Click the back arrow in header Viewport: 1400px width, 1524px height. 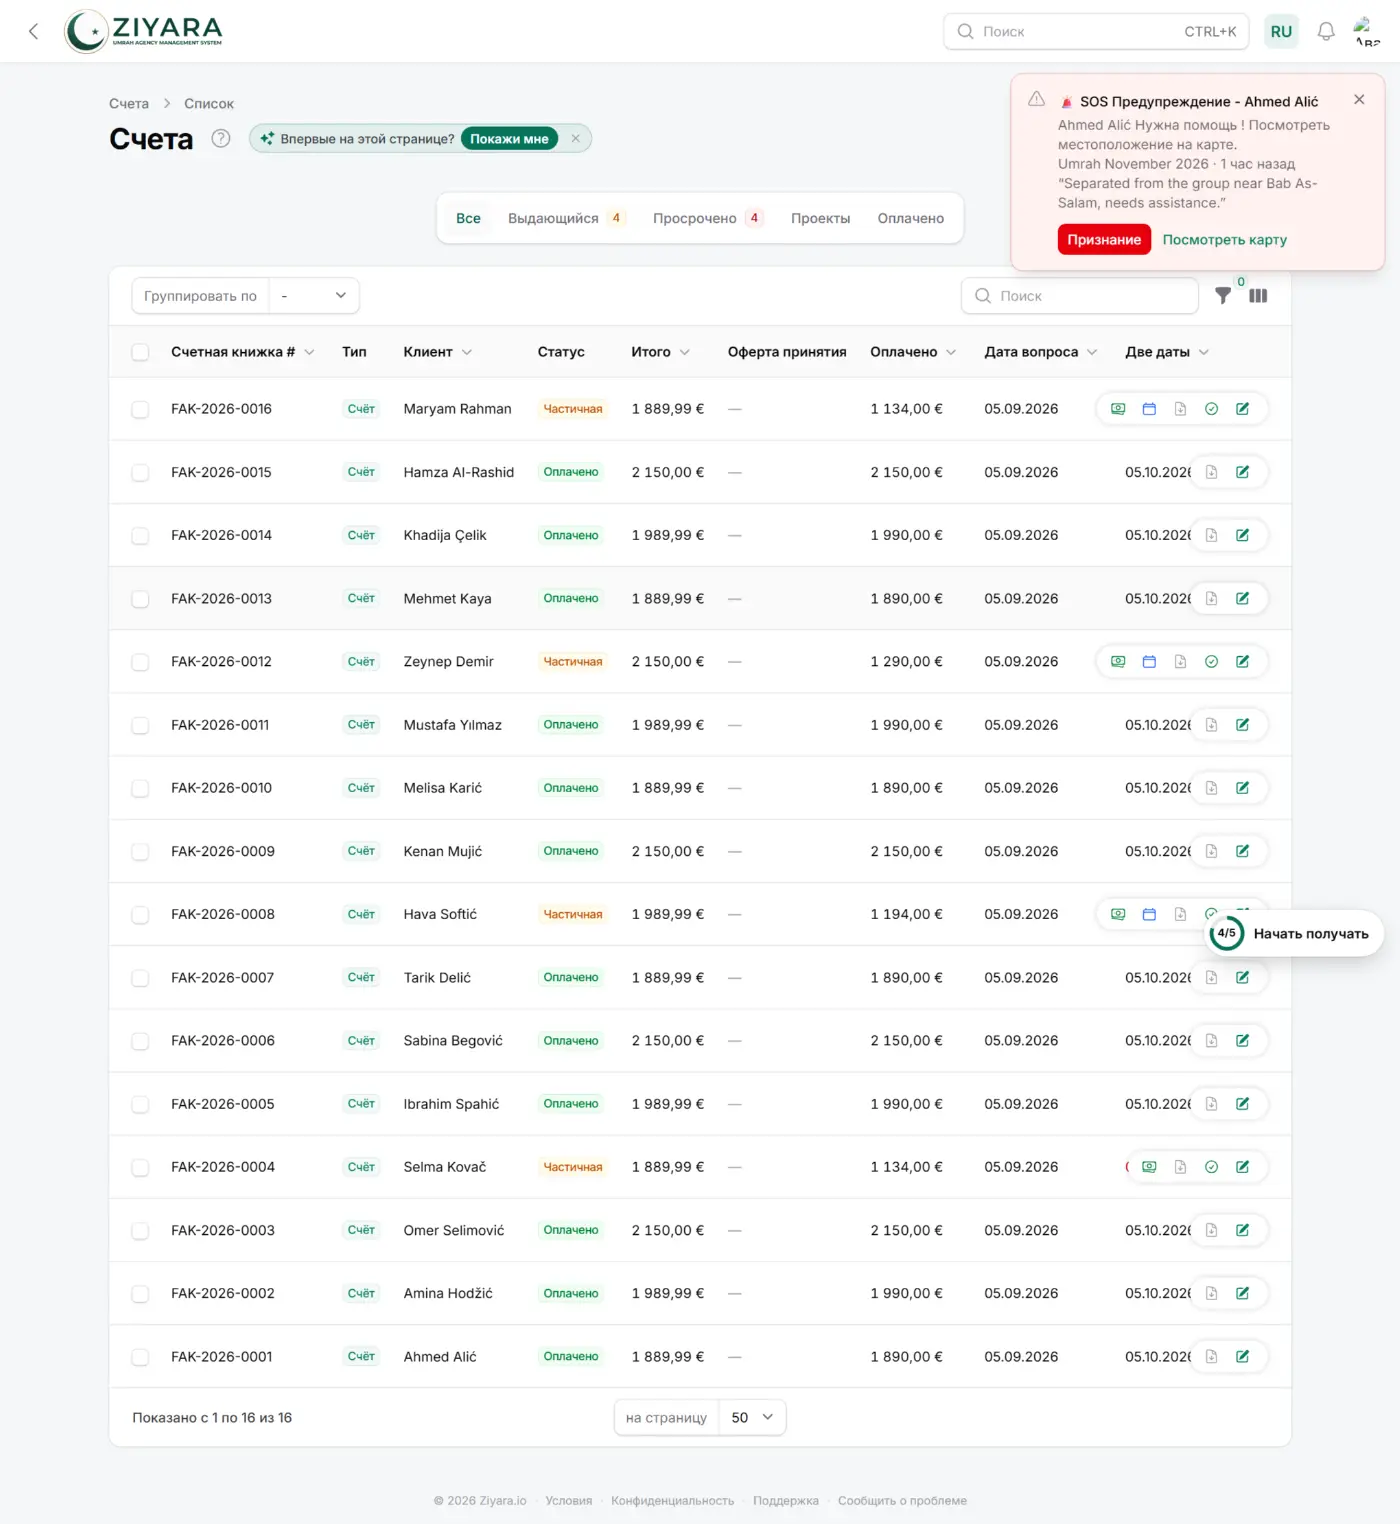[x=33, y=31]
